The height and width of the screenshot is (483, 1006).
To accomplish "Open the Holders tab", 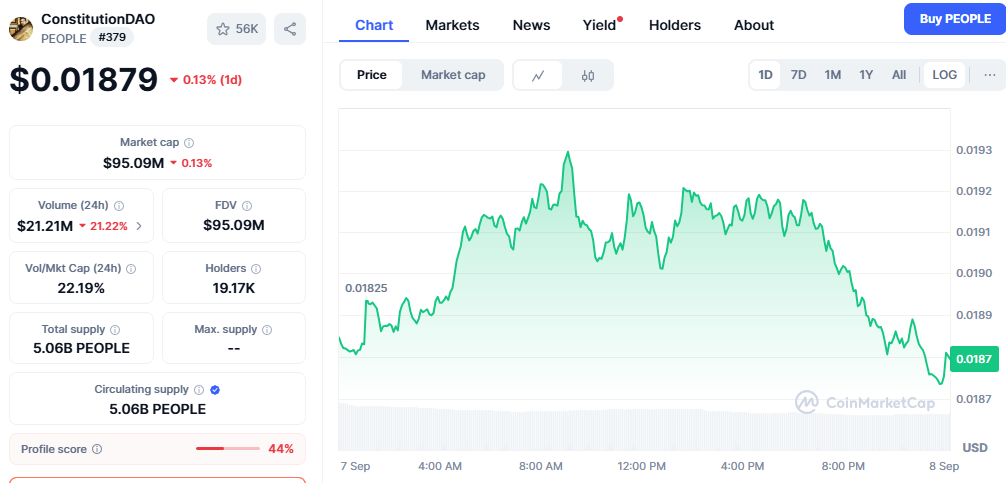I will click(675, 25).
